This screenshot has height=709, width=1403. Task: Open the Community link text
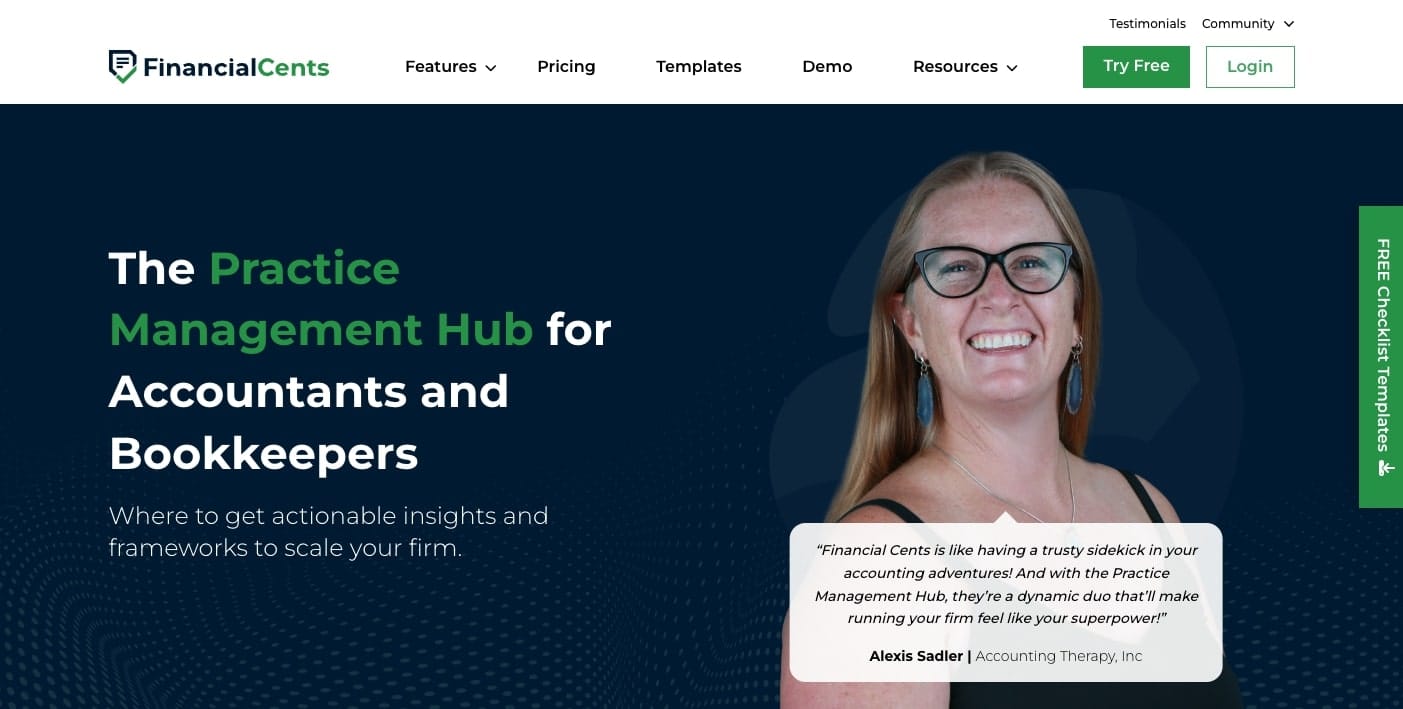click(x=1238, y=24)
